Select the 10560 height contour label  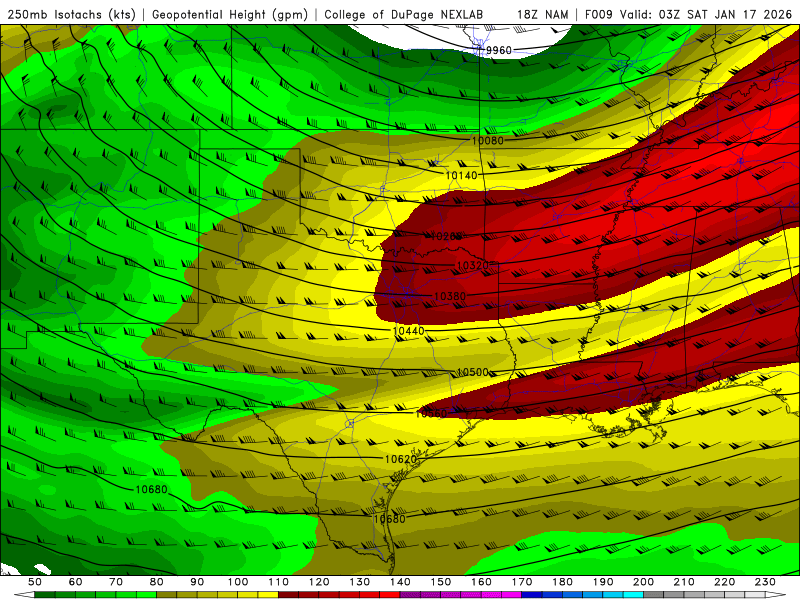pos(431,414)
